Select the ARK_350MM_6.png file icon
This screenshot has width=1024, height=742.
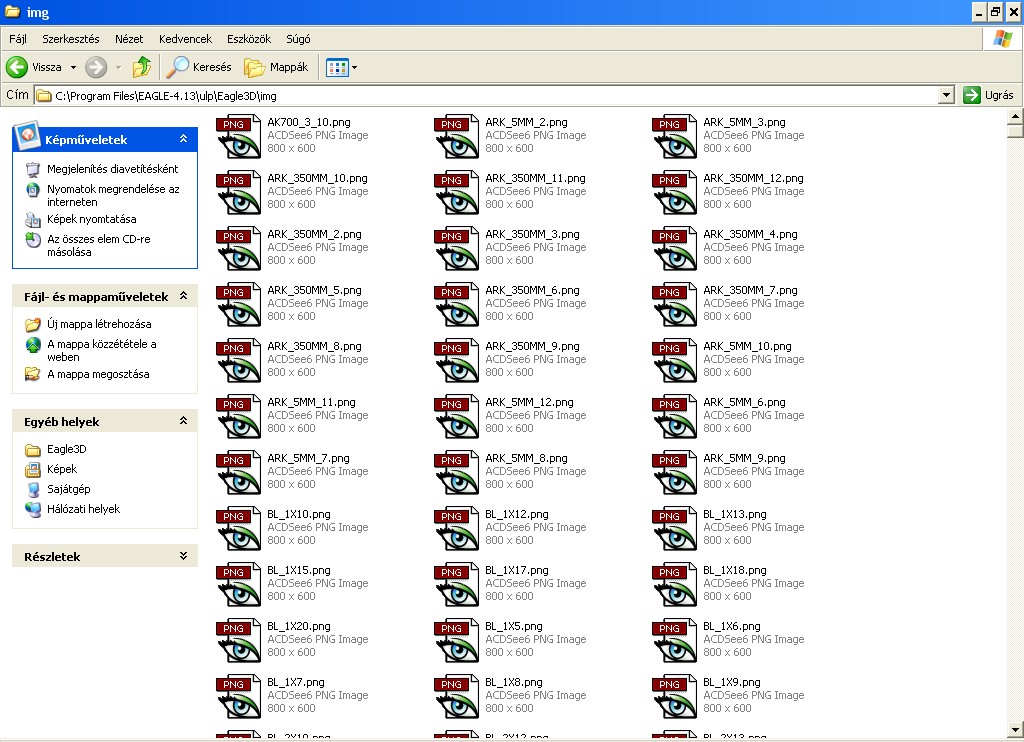456,306
